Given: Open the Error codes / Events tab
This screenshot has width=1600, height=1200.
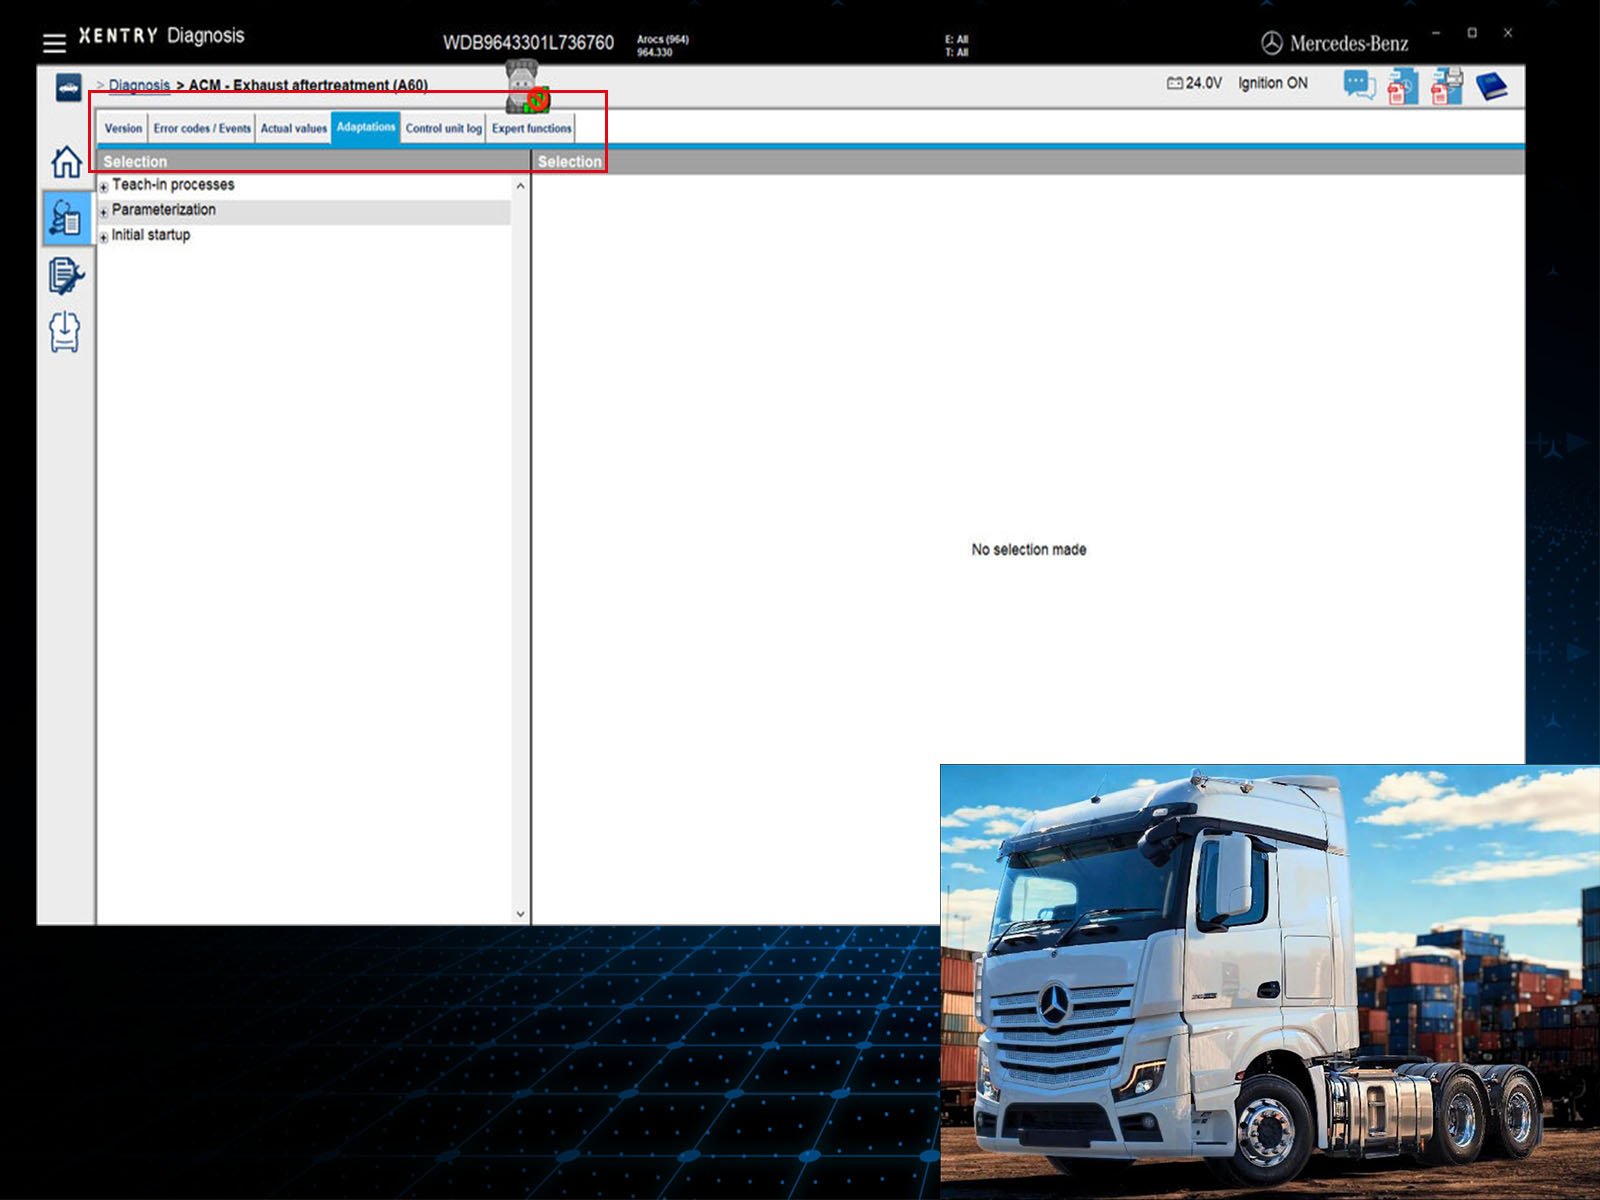Looking at the screenshot, I should (202, 129).
